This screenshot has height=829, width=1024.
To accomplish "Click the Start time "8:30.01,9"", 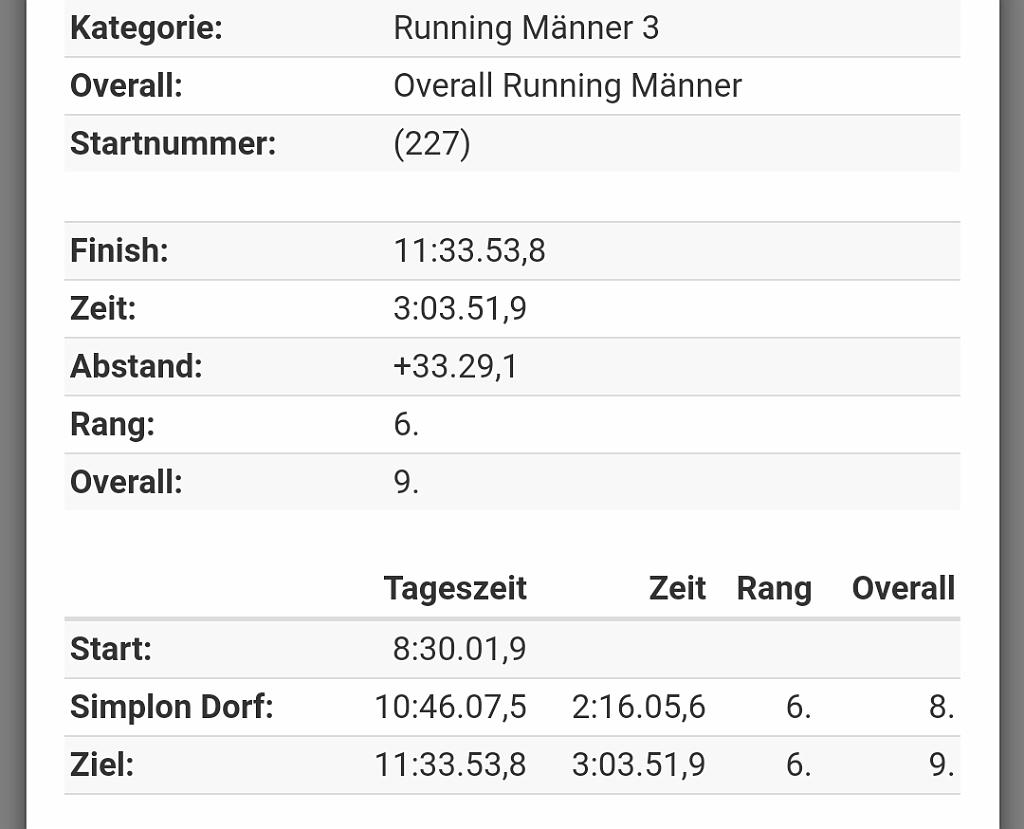I will pyautogui.click(x=459, y=650).
